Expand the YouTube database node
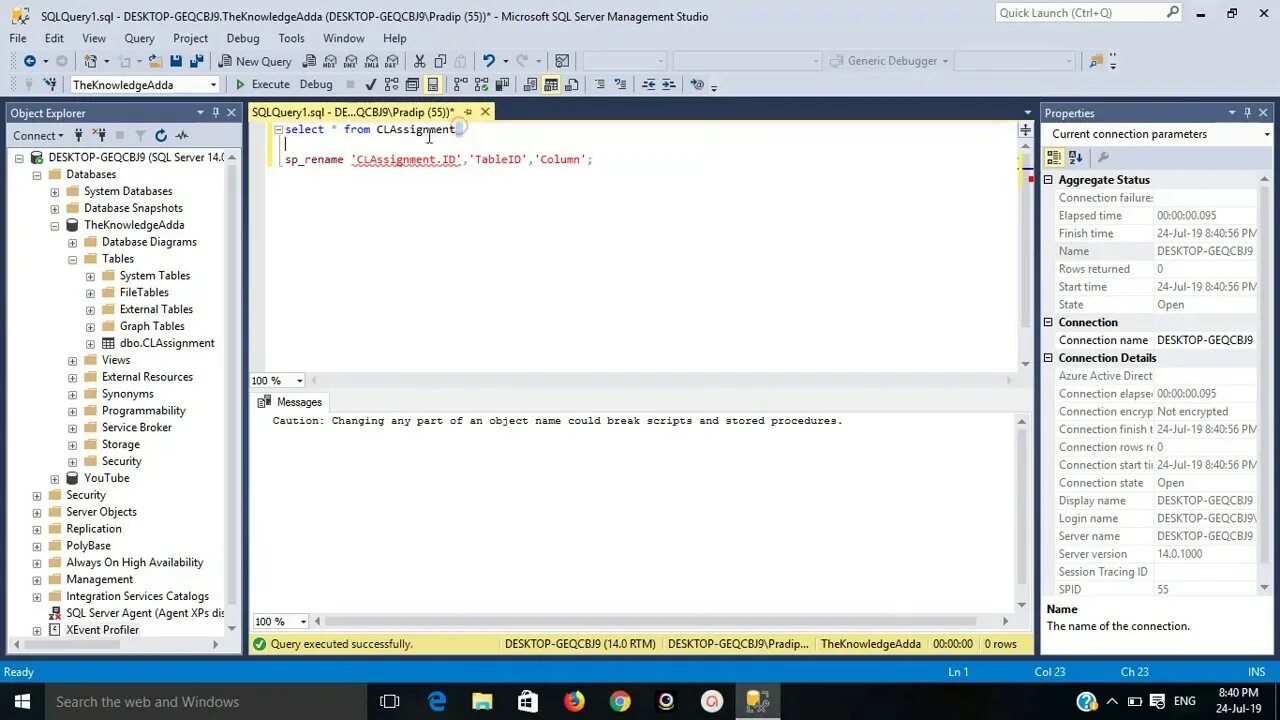The width and height of the screenshot is (1280, 720). (55, 478)
